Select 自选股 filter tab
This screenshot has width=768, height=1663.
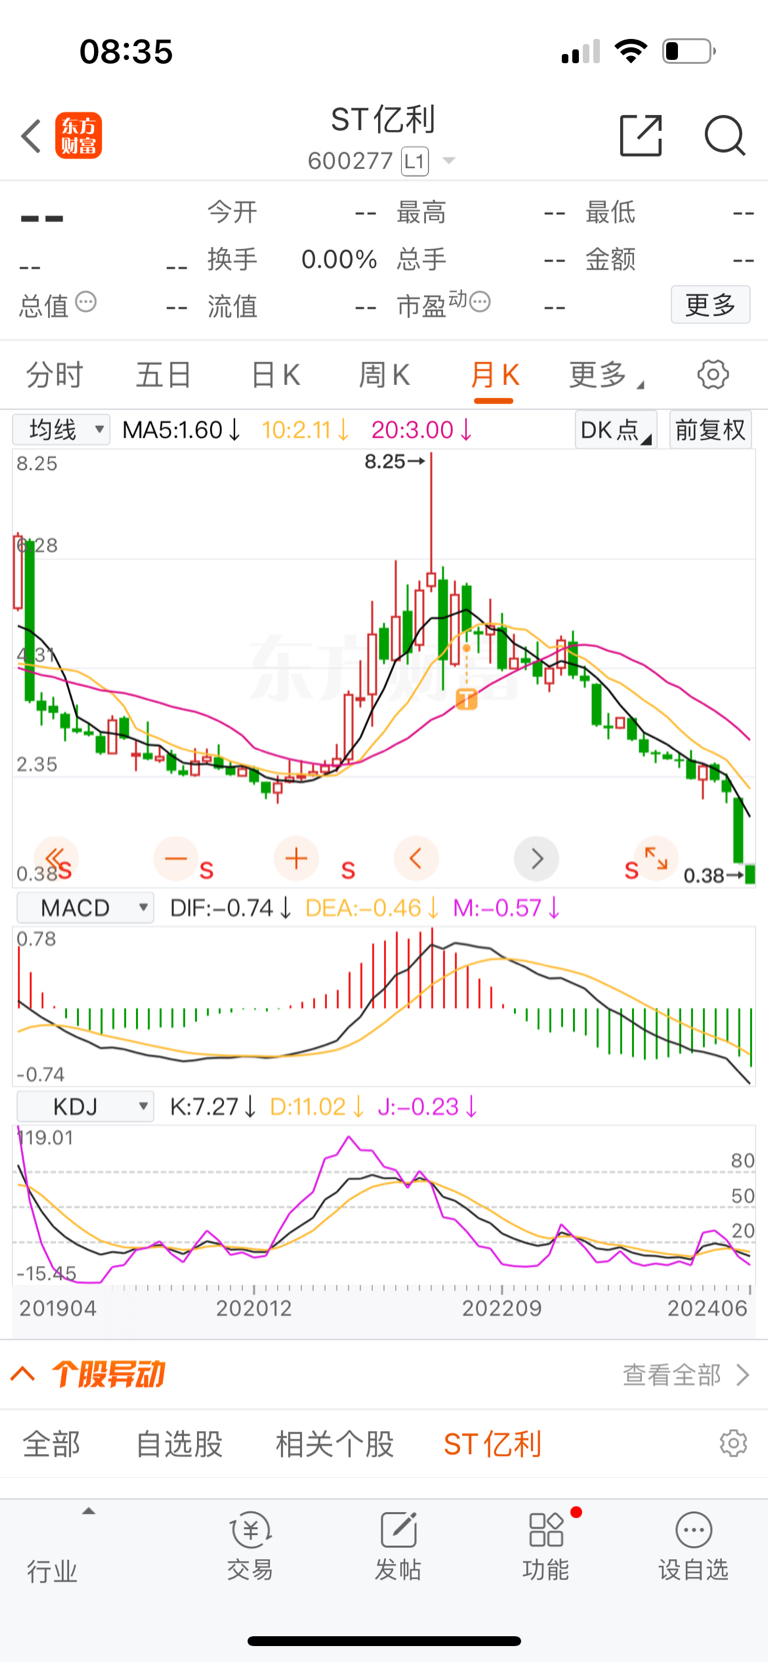[x=179, y=1444]
